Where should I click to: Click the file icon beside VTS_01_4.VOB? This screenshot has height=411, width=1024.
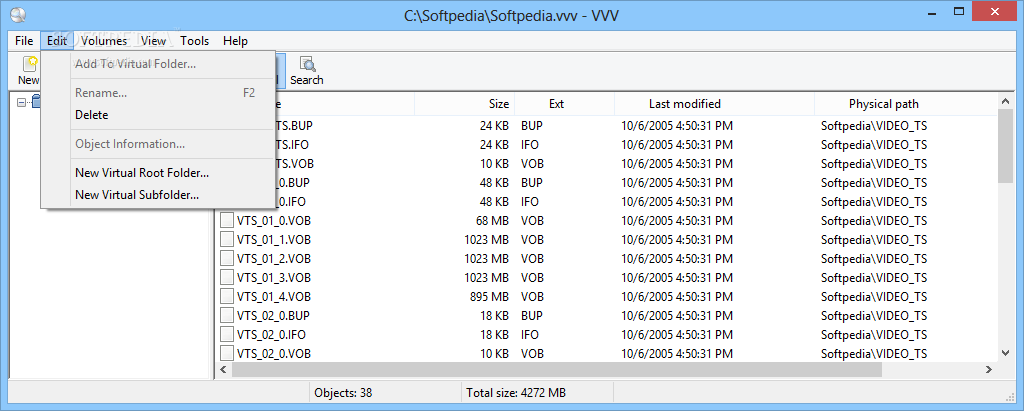coord(227,297)
